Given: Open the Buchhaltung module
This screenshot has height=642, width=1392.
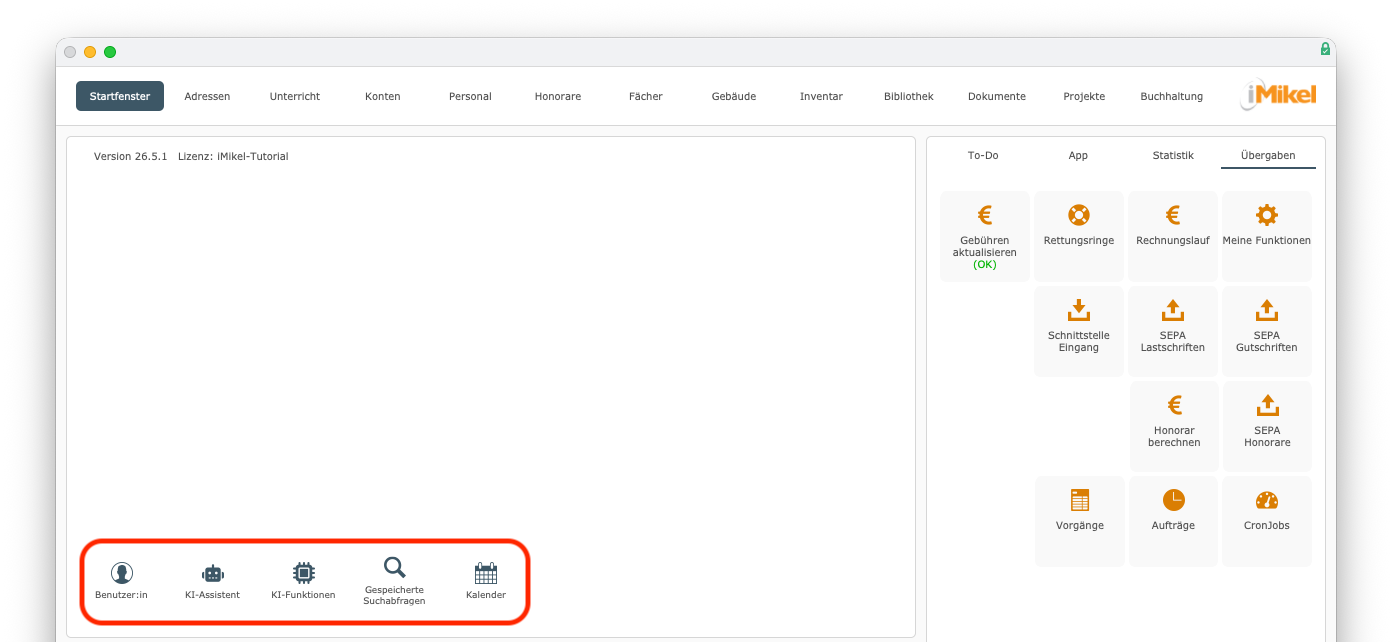Looking at the screenshot, I should point(1172,96).
